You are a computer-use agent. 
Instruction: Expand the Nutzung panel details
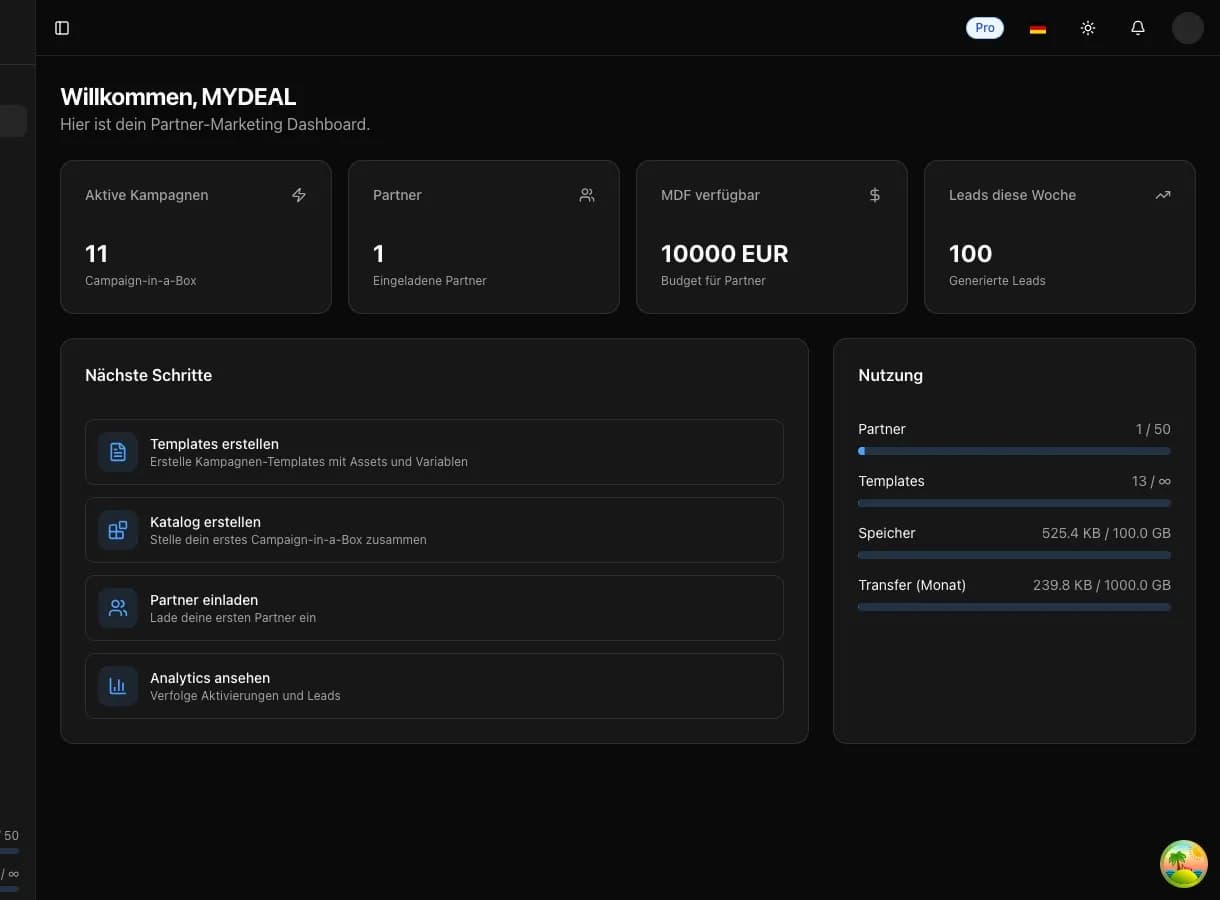890,375
